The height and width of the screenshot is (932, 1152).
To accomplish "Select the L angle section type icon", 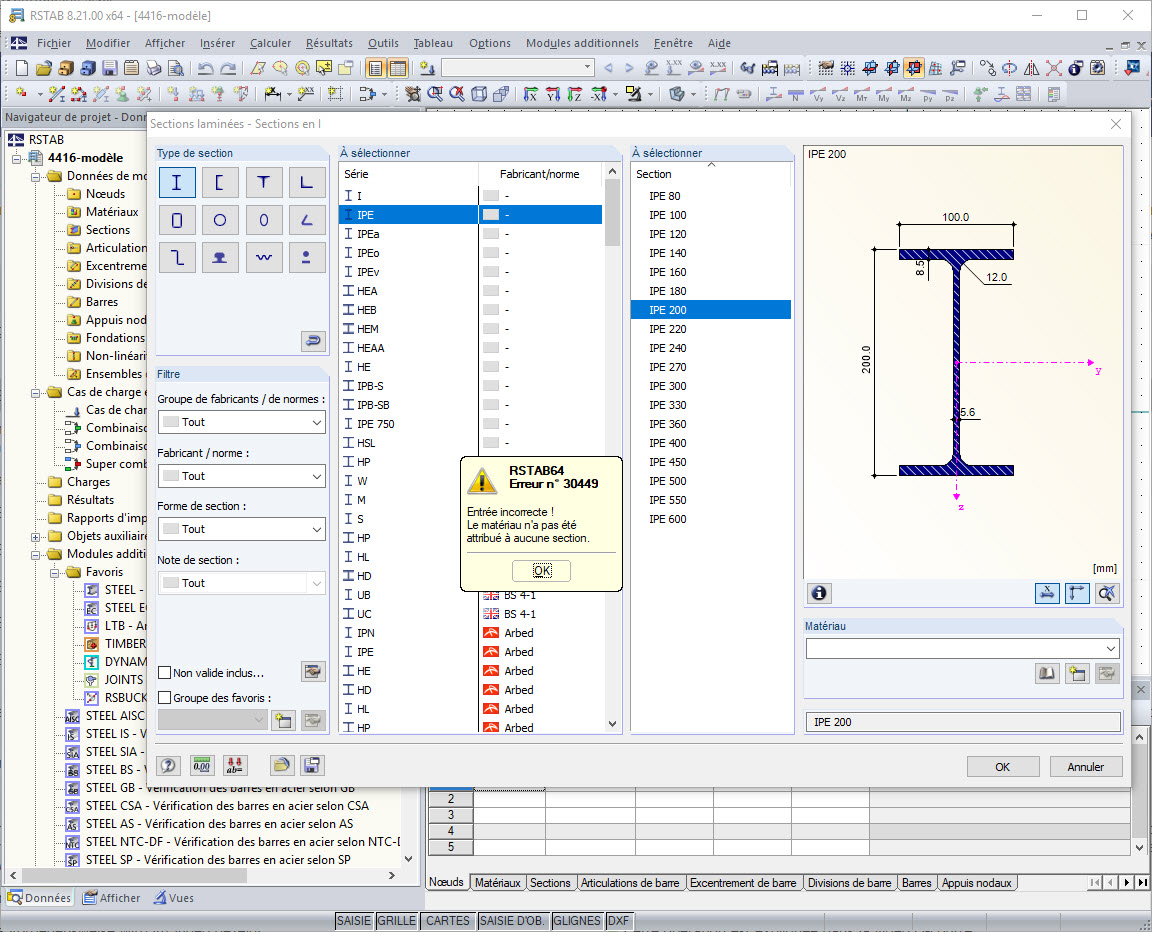I will (x=307, y=183).
